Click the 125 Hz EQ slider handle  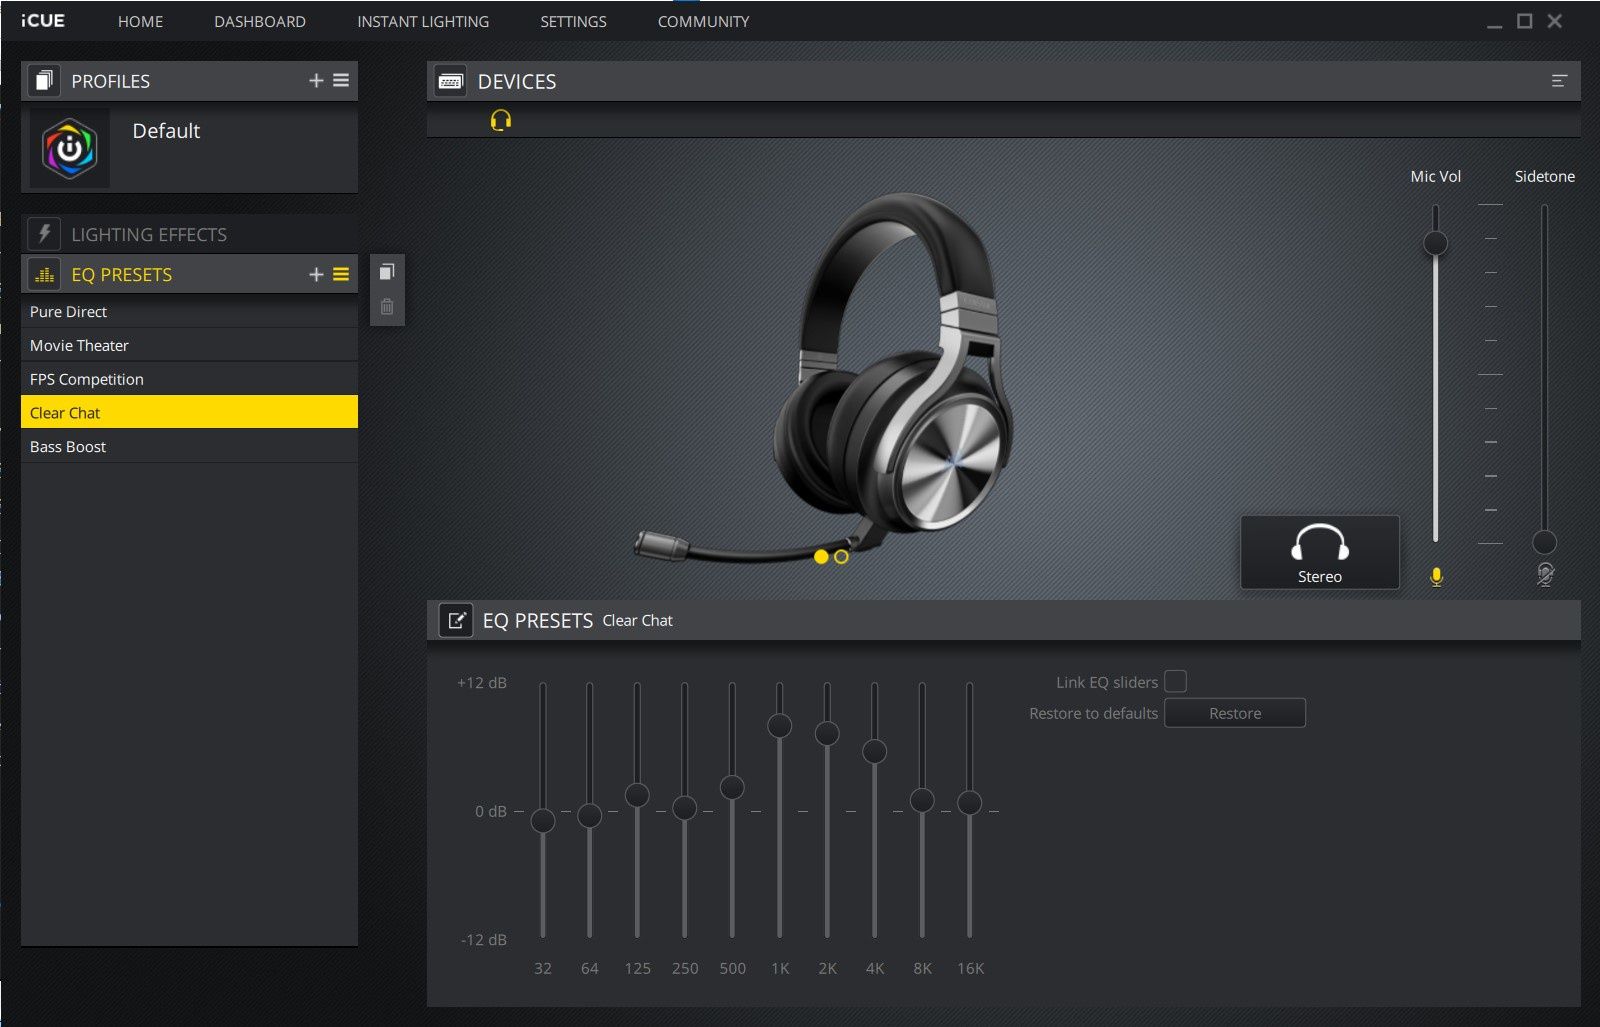637,795
